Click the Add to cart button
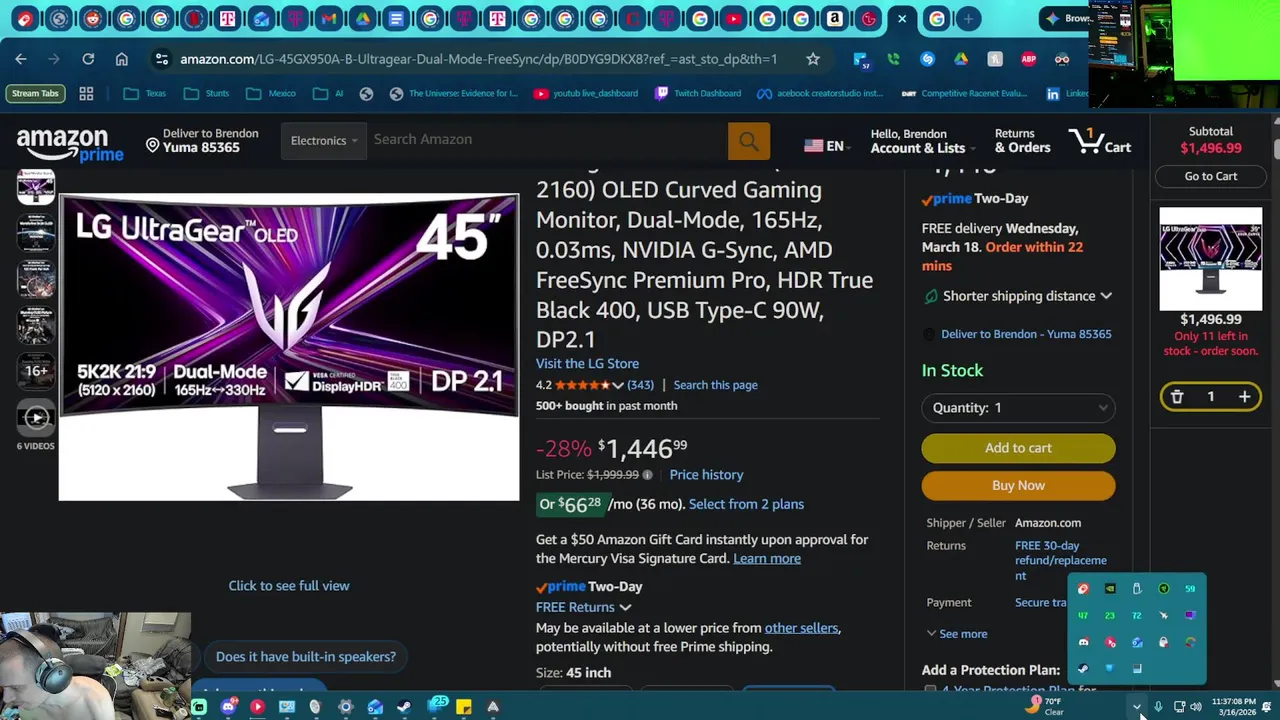Viewport: 1280px width, 720px height. (1018, 448)
